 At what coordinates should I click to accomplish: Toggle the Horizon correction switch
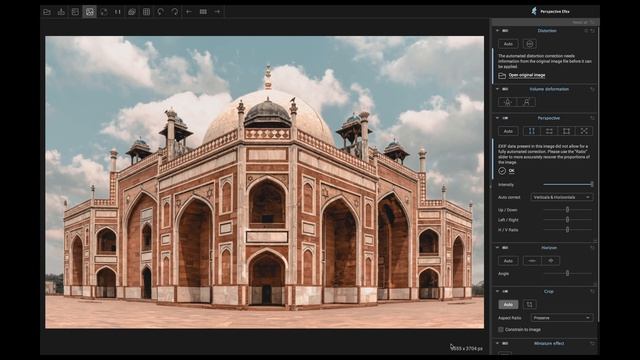(x=505, y=247)
